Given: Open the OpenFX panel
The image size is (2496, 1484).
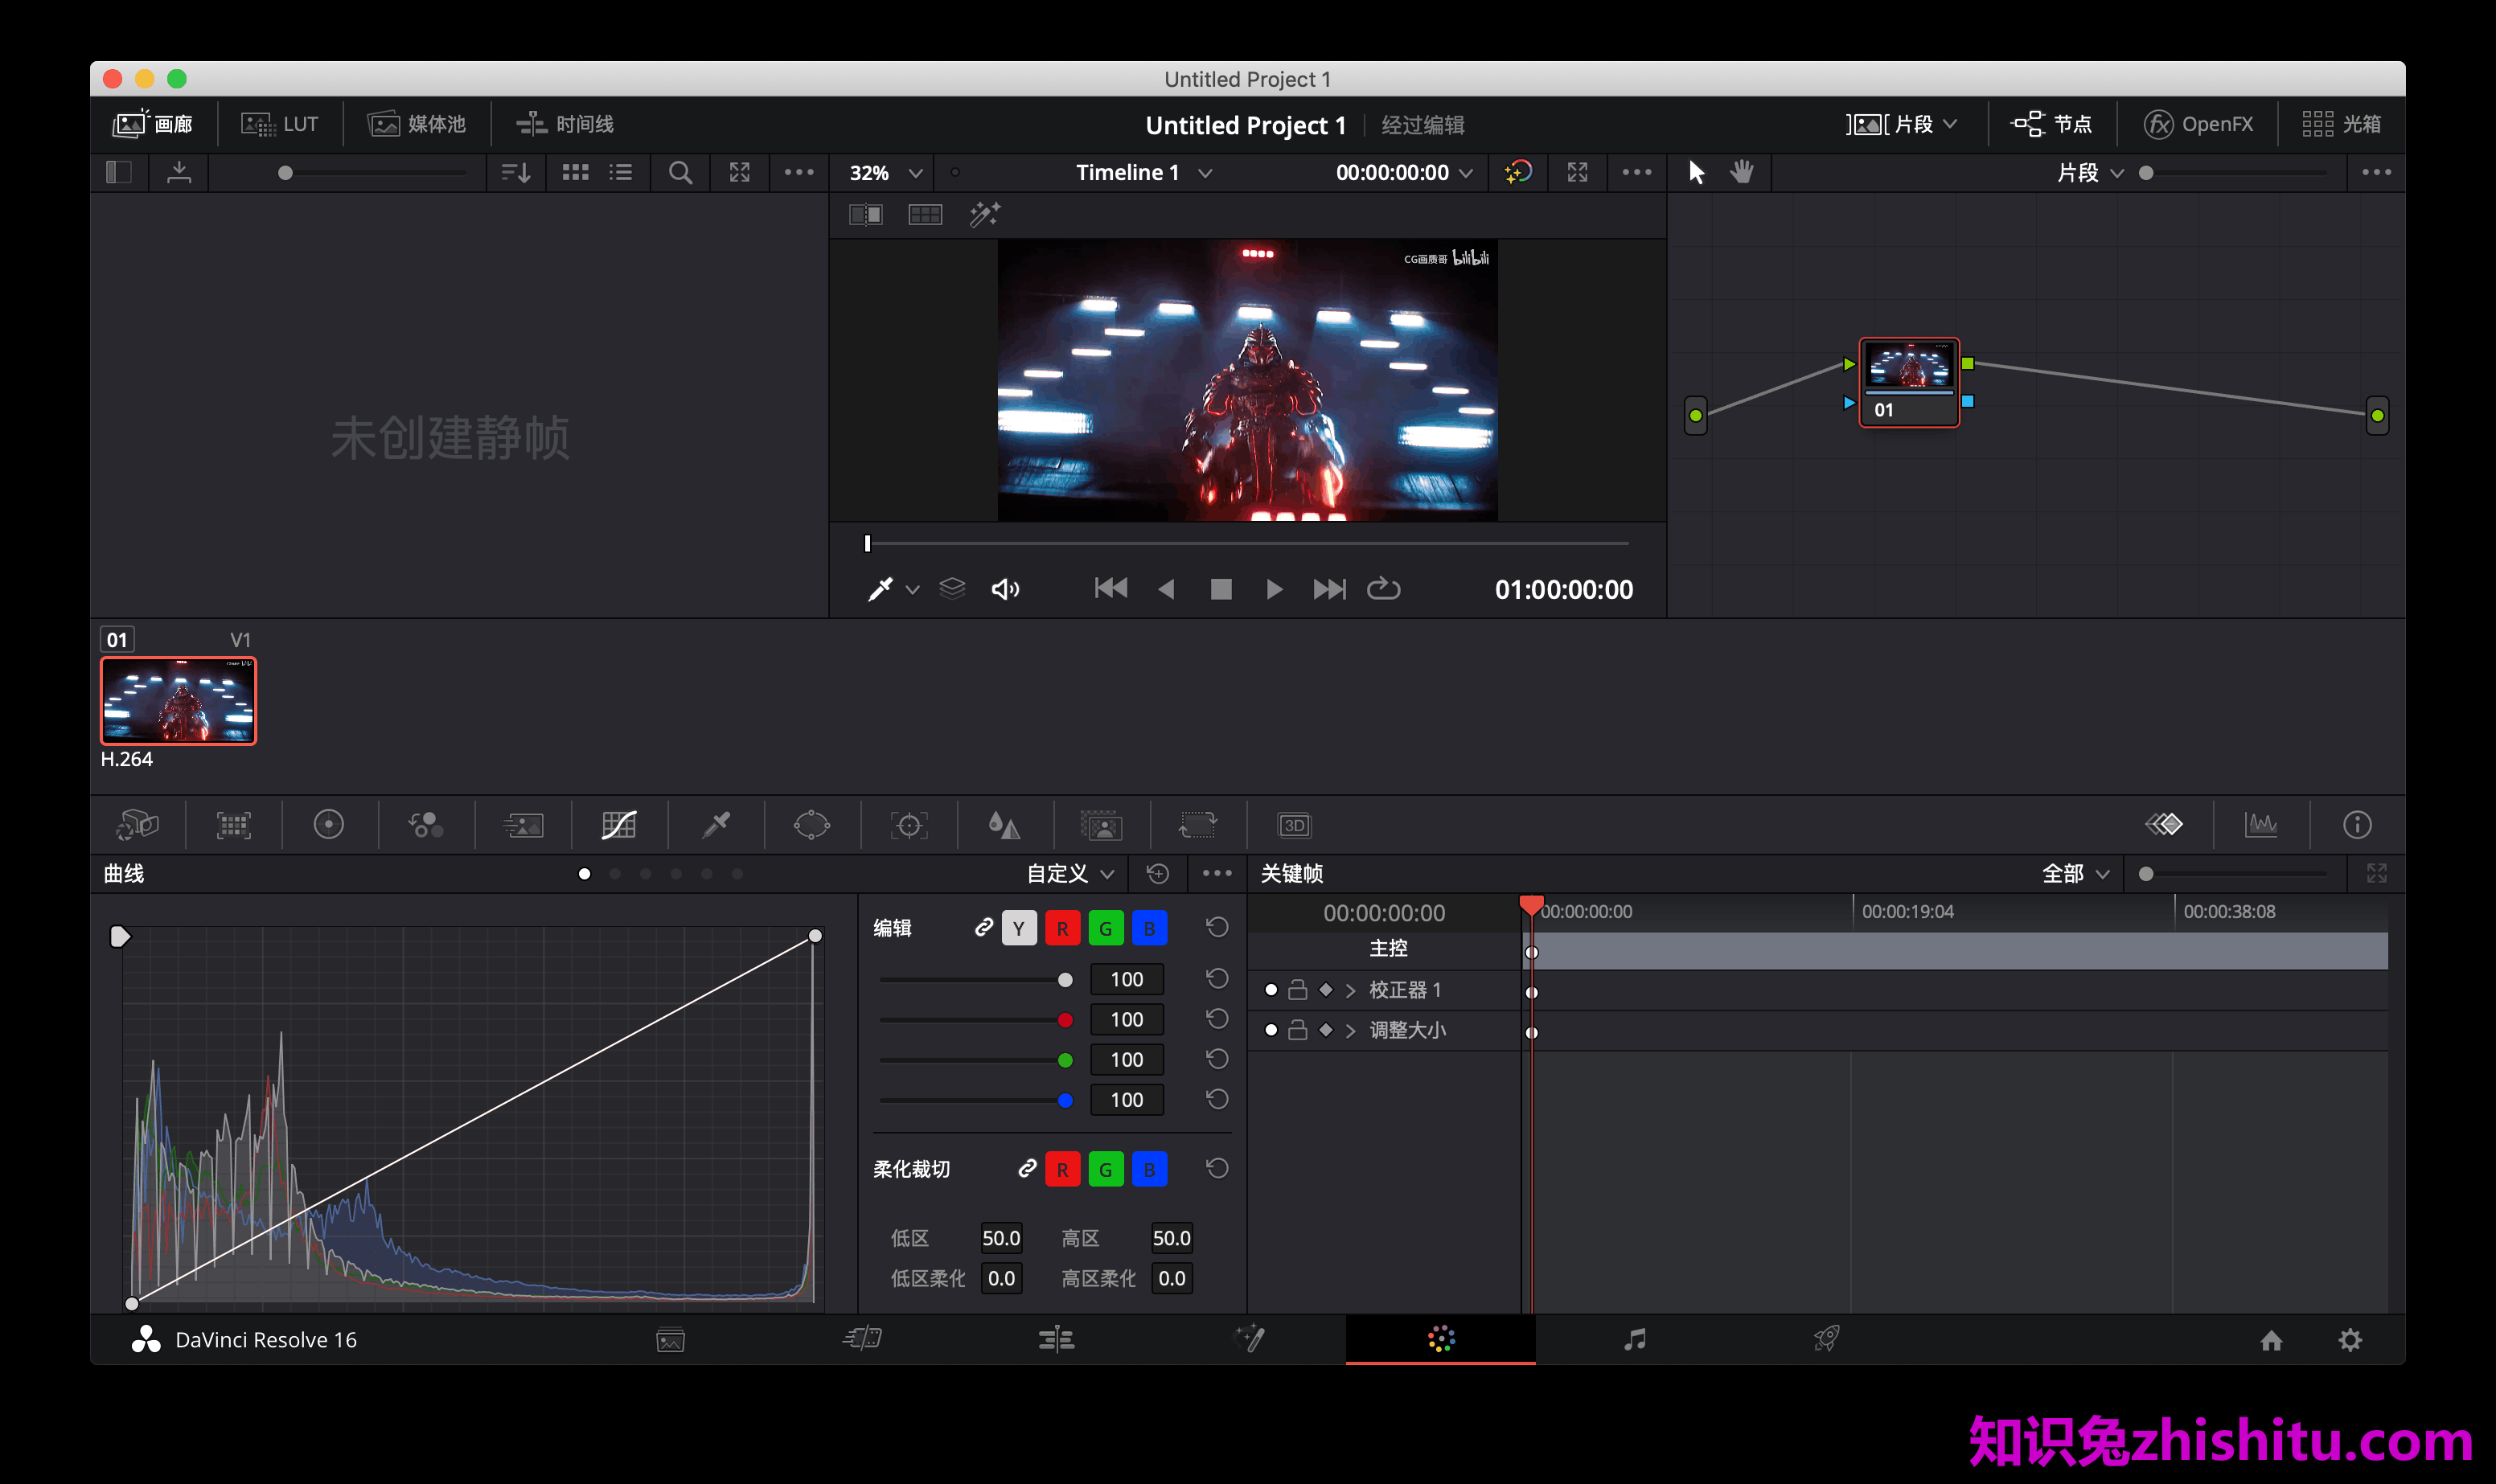Looking at the screenshot, I should [x=2198, y=124].
